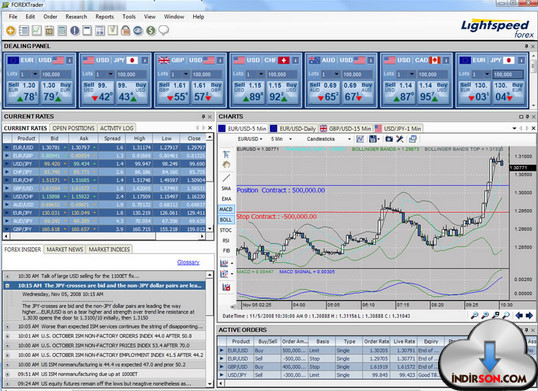The height and width of the screenshot is (391, 538).
Task: Toggle the MACD indicator button
Action: [226, 209]
